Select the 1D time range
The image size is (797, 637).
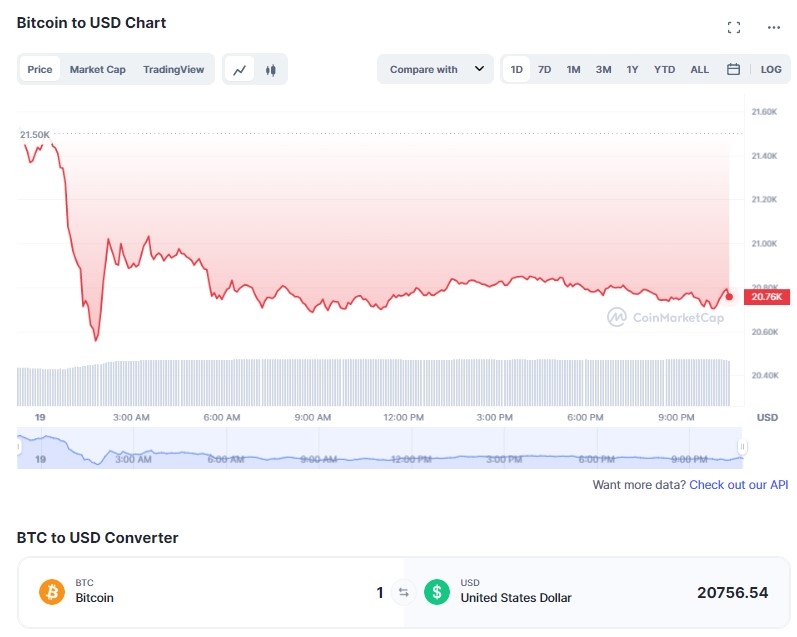tap(516, 70)
